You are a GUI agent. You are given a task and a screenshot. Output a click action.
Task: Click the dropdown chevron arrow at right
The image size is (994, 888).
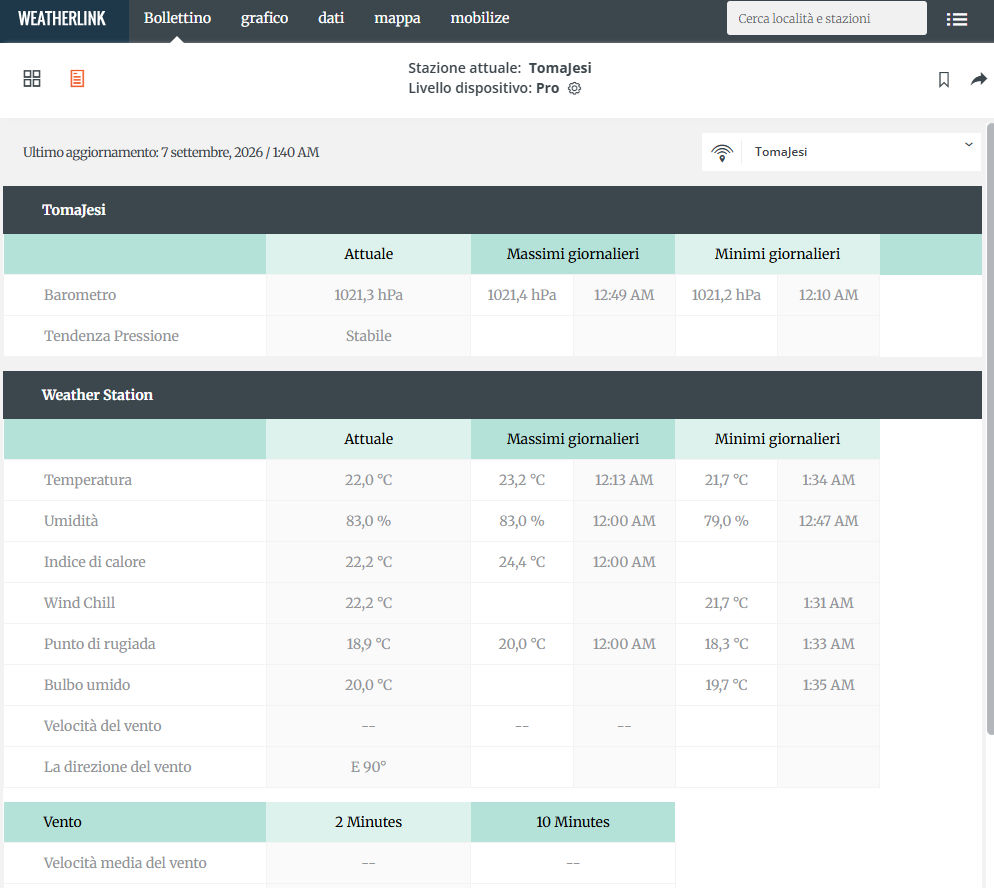(969, 145)
